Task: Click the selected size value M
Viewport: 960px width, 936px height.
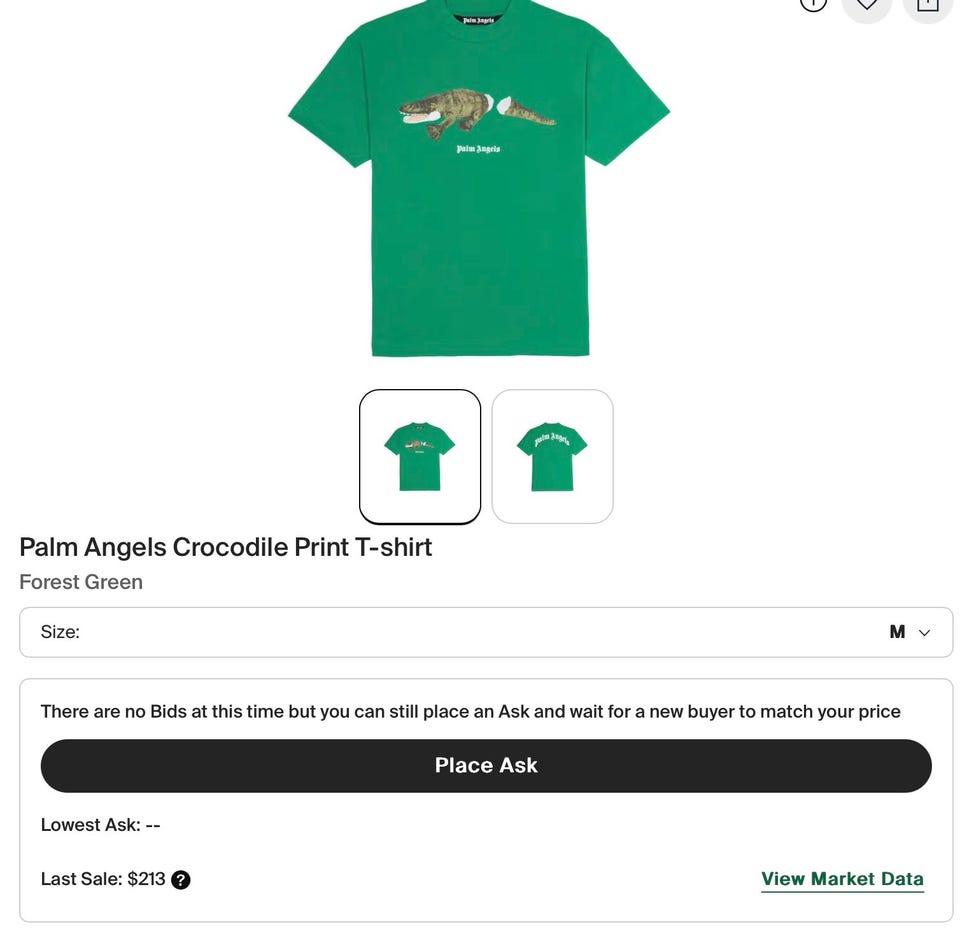Action: (x=897, y=632)
